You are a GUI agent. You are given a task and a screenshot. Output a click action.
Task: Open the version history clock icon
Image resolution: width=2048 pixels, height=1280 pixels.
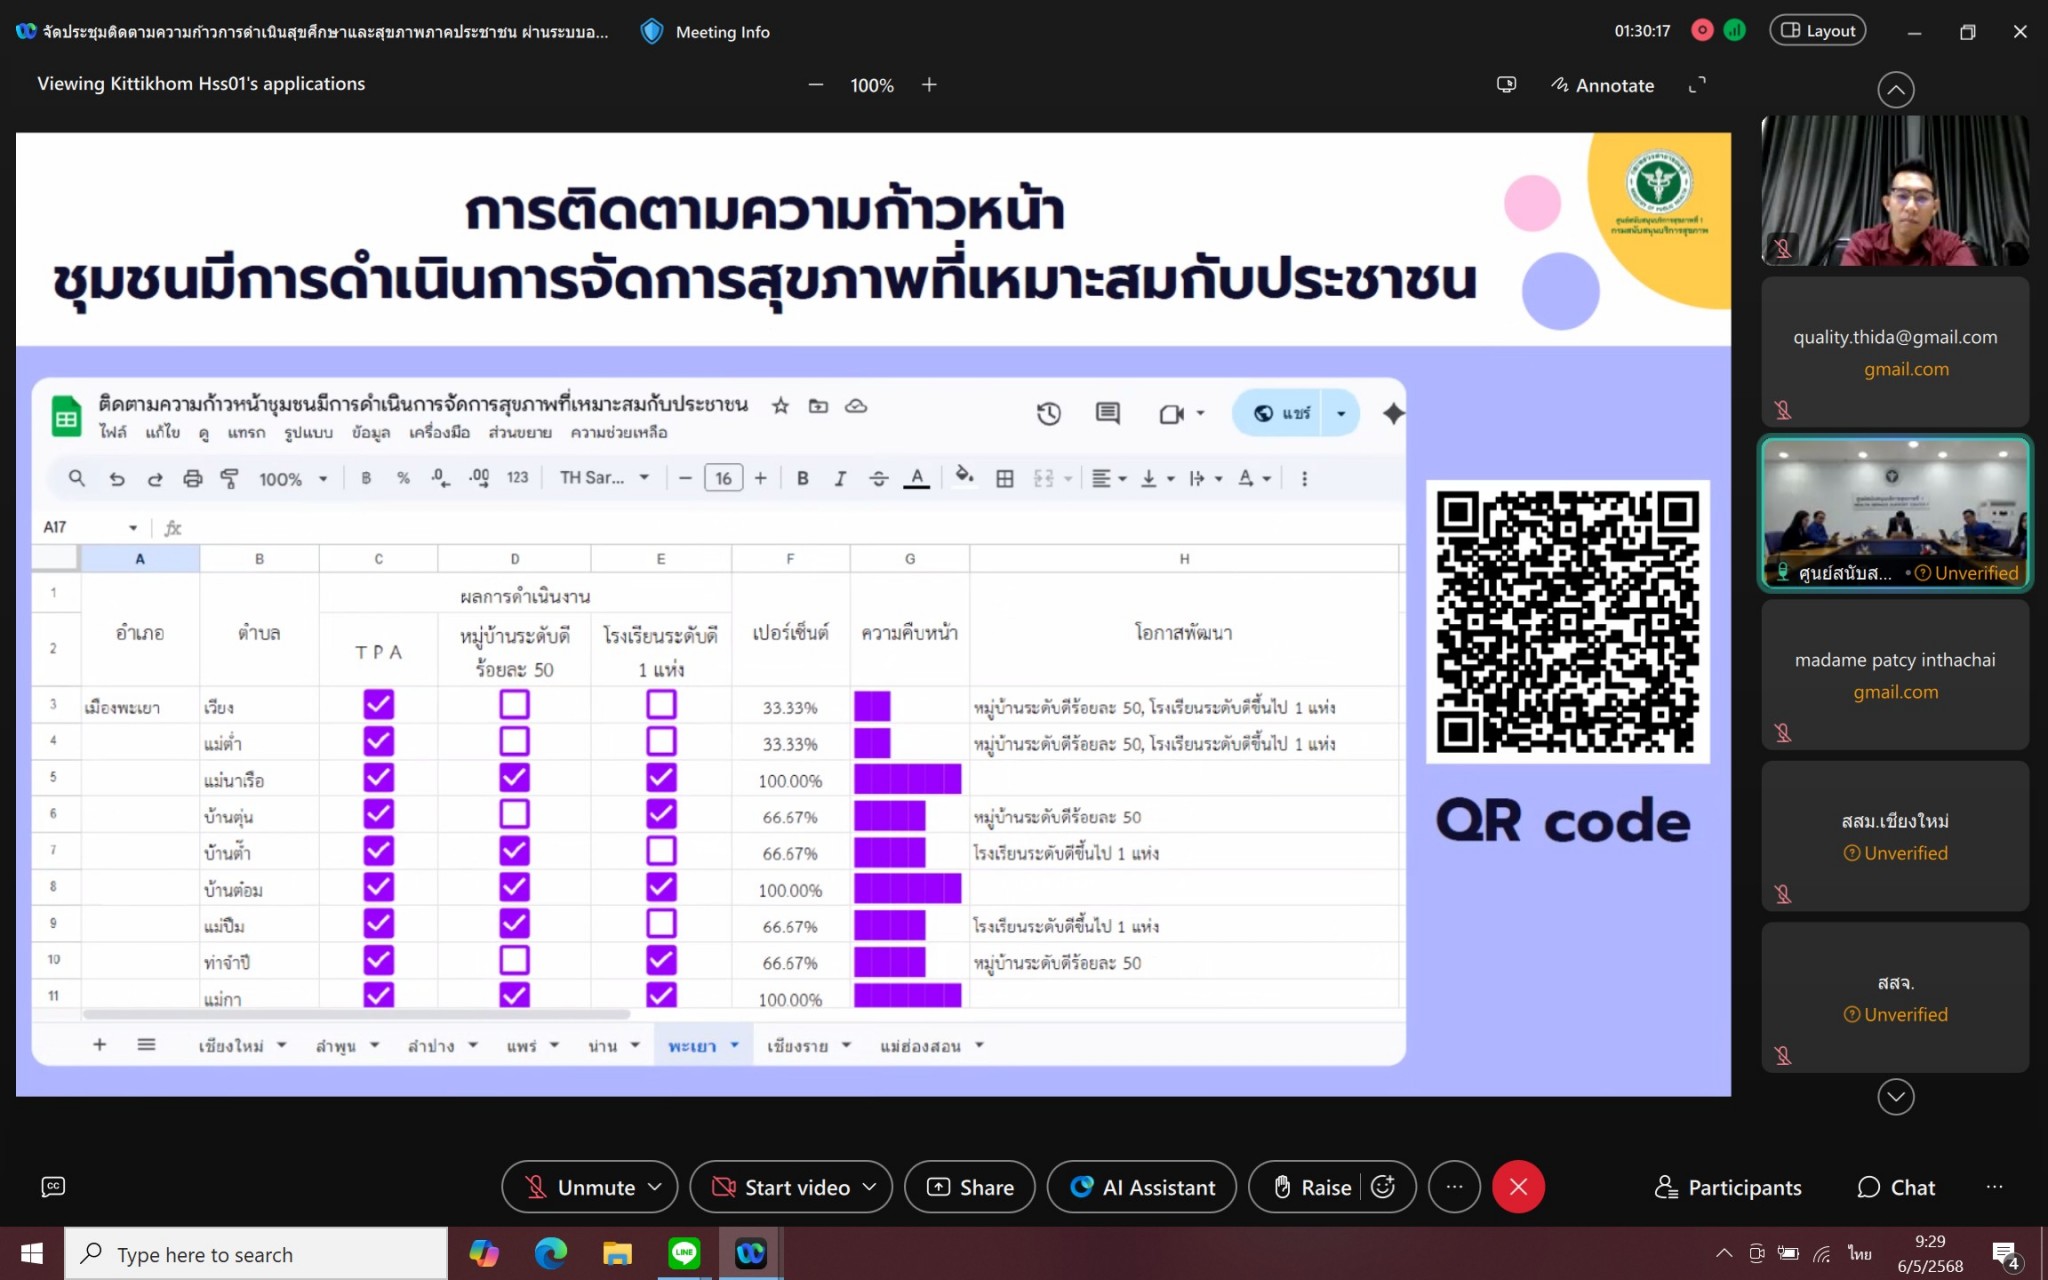1048,413
